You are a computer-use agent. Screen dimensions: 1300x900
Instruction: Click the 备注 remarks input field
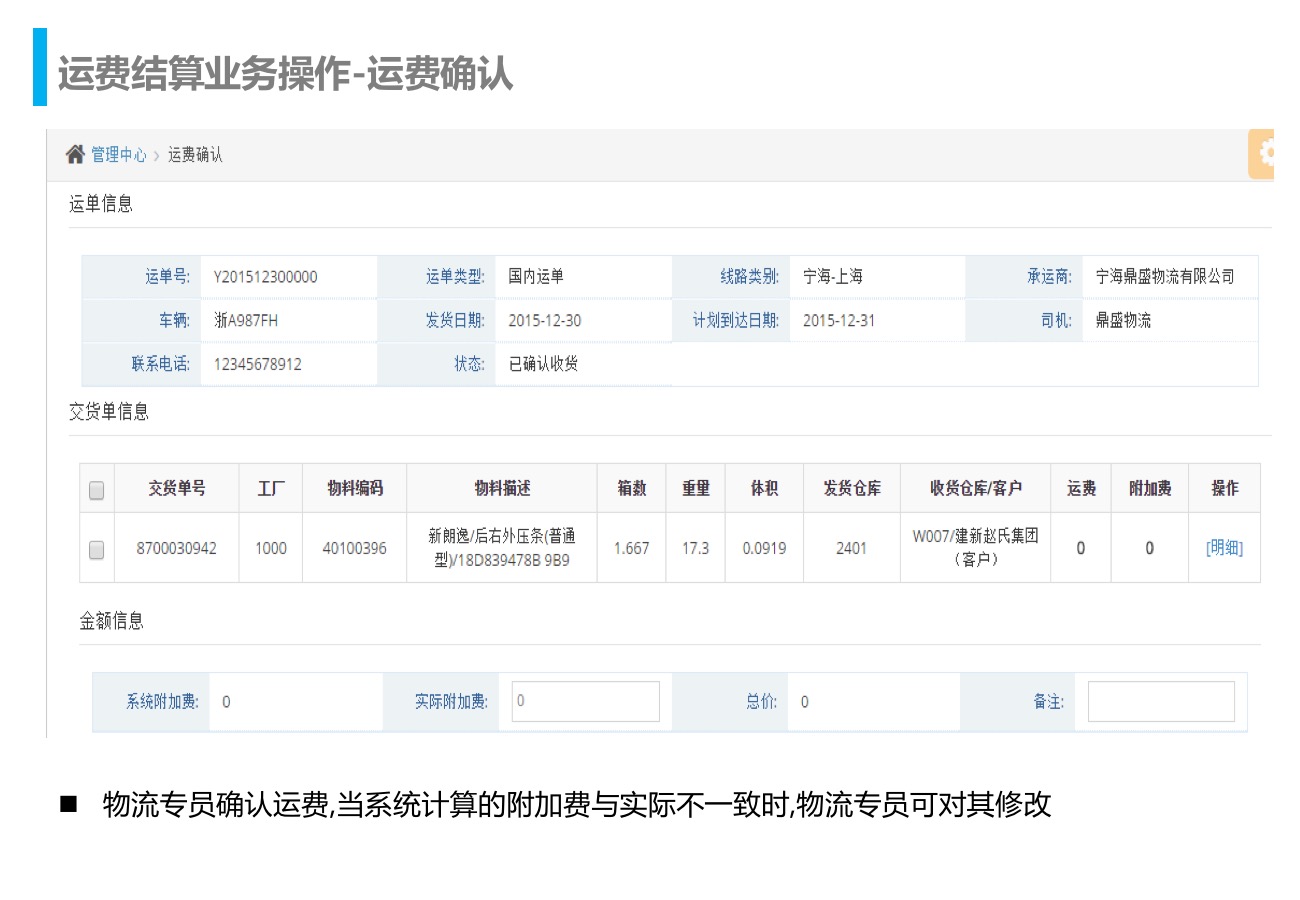point(1160,701)
